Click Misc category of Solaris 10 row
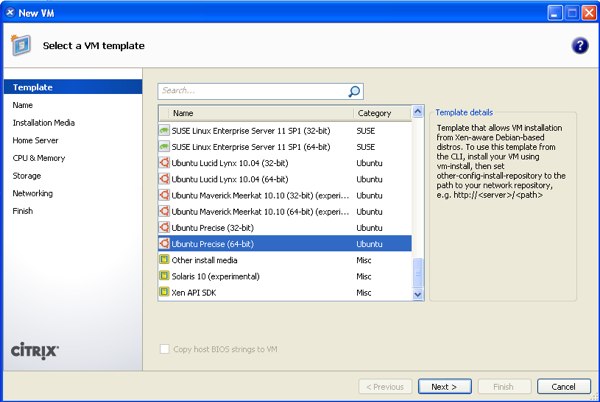This screenshot has width=600, height=402. 364,276
